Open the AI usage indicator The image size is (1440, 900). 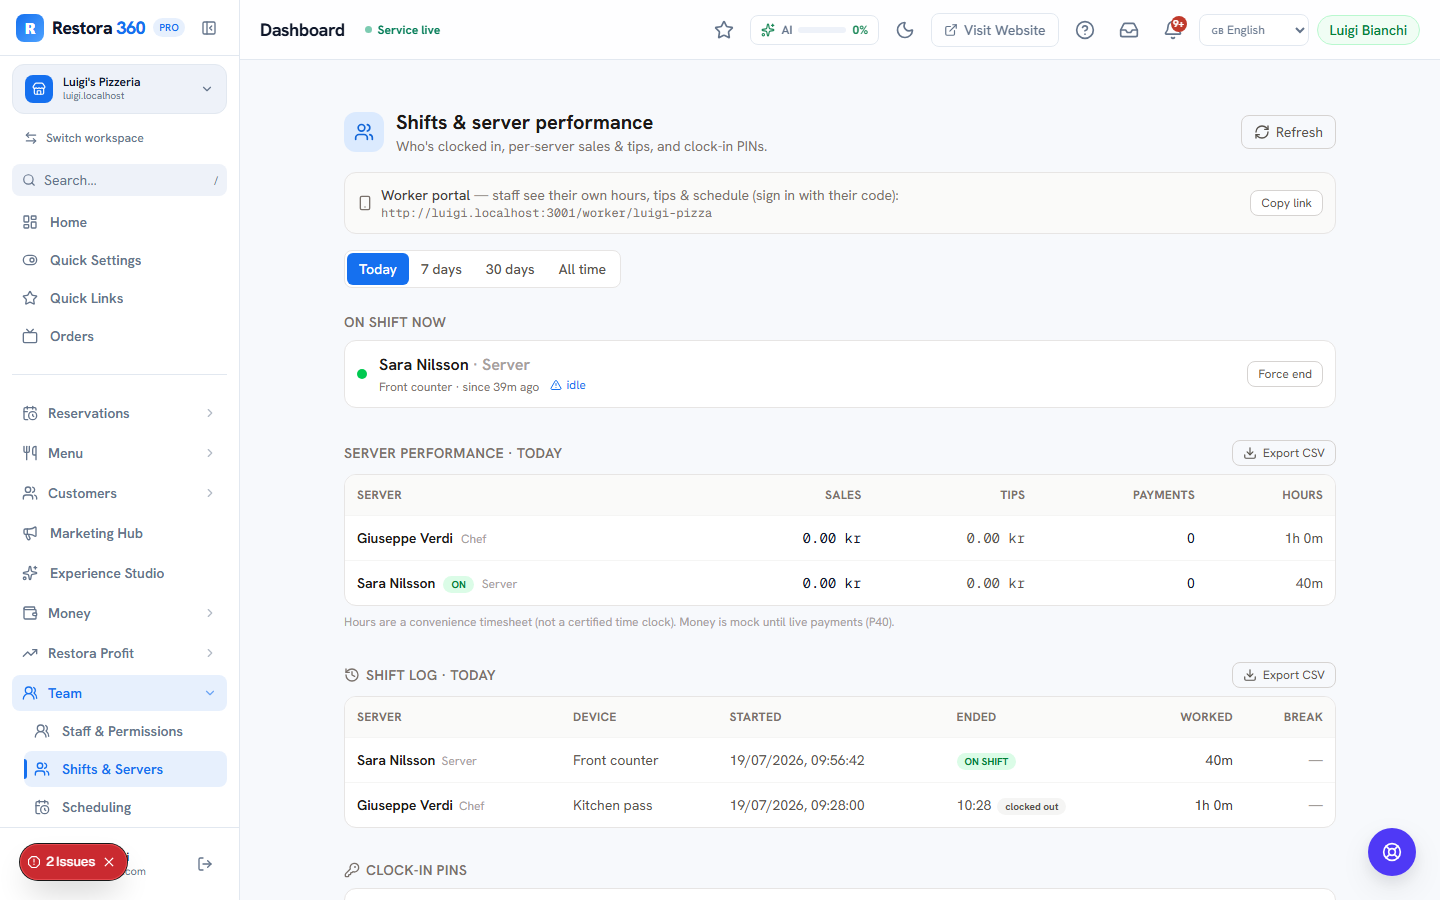coord(814,30)
